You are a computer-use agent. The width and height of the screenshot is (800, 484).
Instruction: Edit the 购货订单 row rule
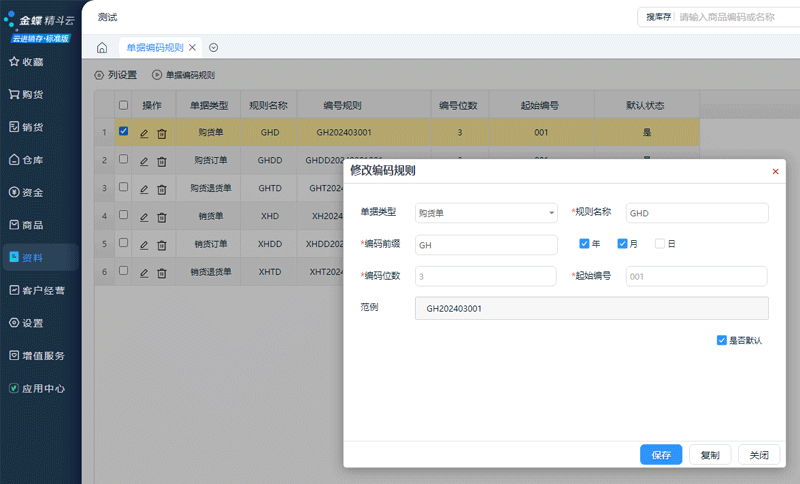[x=144, y=162]
